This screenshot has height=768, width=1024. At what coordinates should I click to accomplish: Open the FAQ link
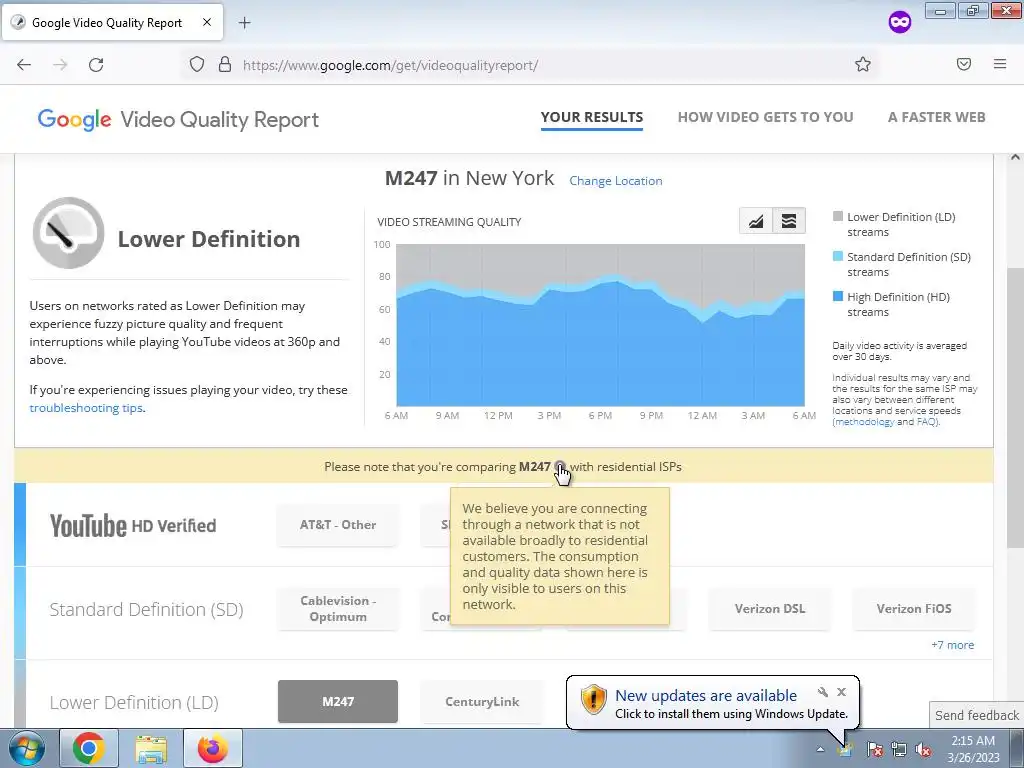[926, 422]
